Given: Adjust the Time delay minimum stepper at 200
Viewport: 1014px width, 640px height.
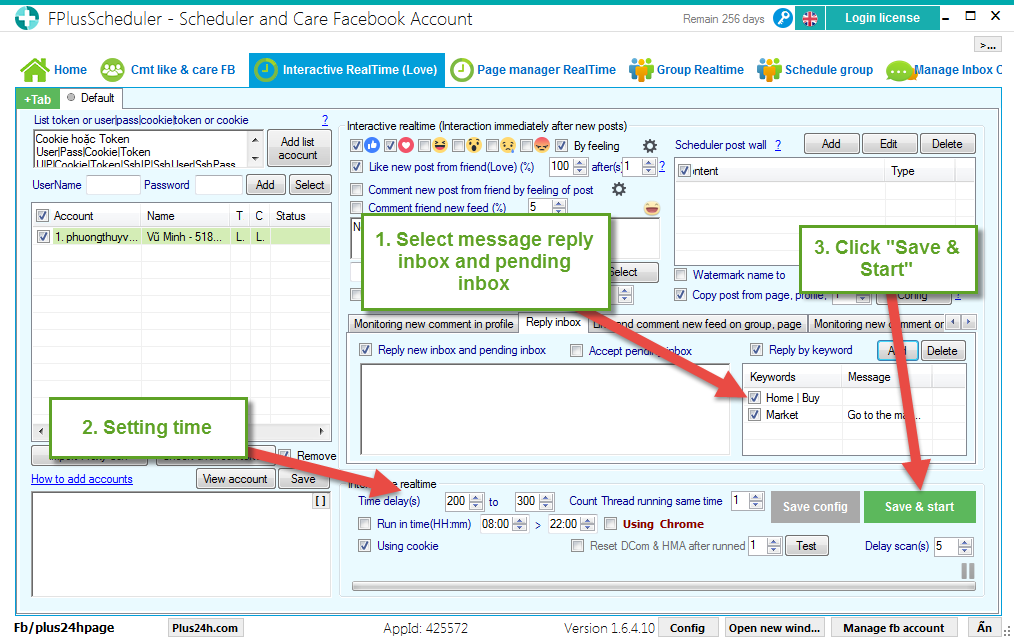Looking at the screenshot, I should coord(476,501).
